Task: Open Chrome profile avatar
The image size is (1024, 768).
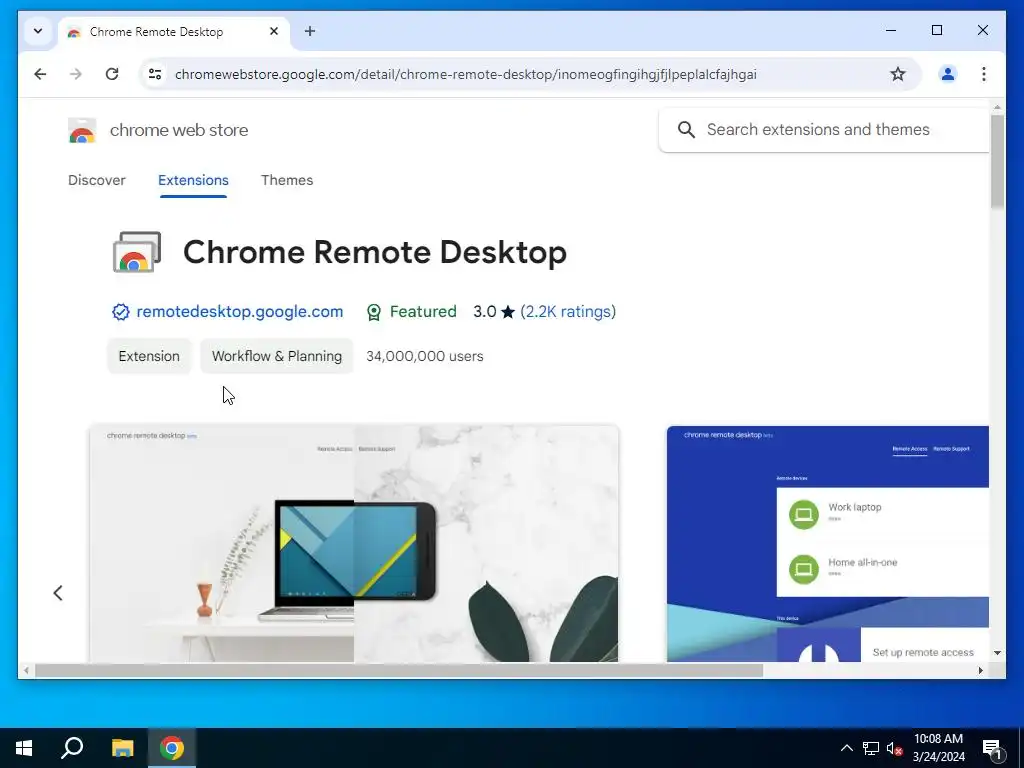Action: [948, 74]
